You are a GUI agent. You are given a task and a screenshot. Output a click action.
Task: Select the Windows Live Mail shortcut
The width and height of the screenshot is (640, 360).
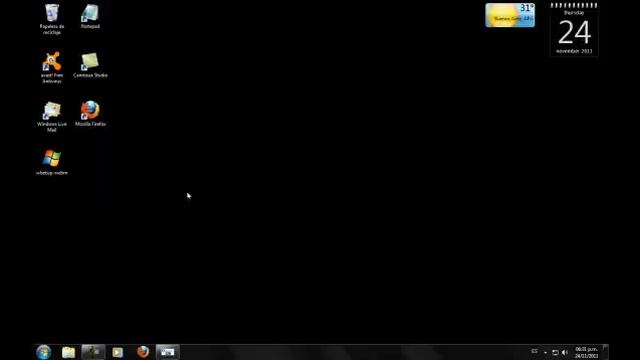(52, 117)
